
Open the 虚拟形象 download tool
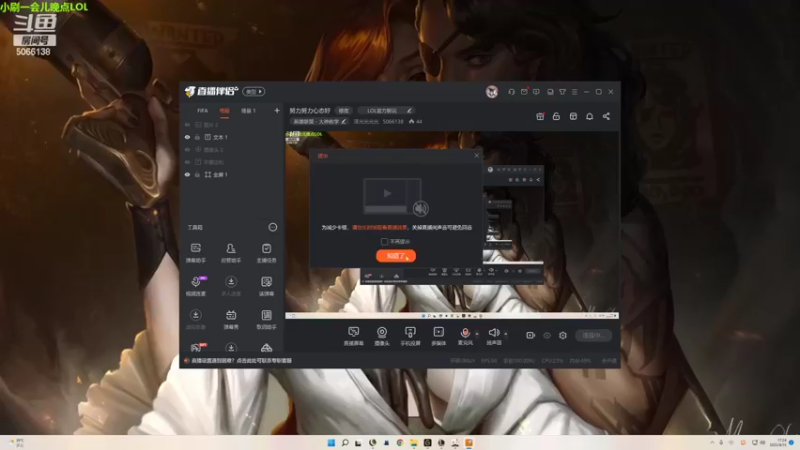(x=196, y=320)
